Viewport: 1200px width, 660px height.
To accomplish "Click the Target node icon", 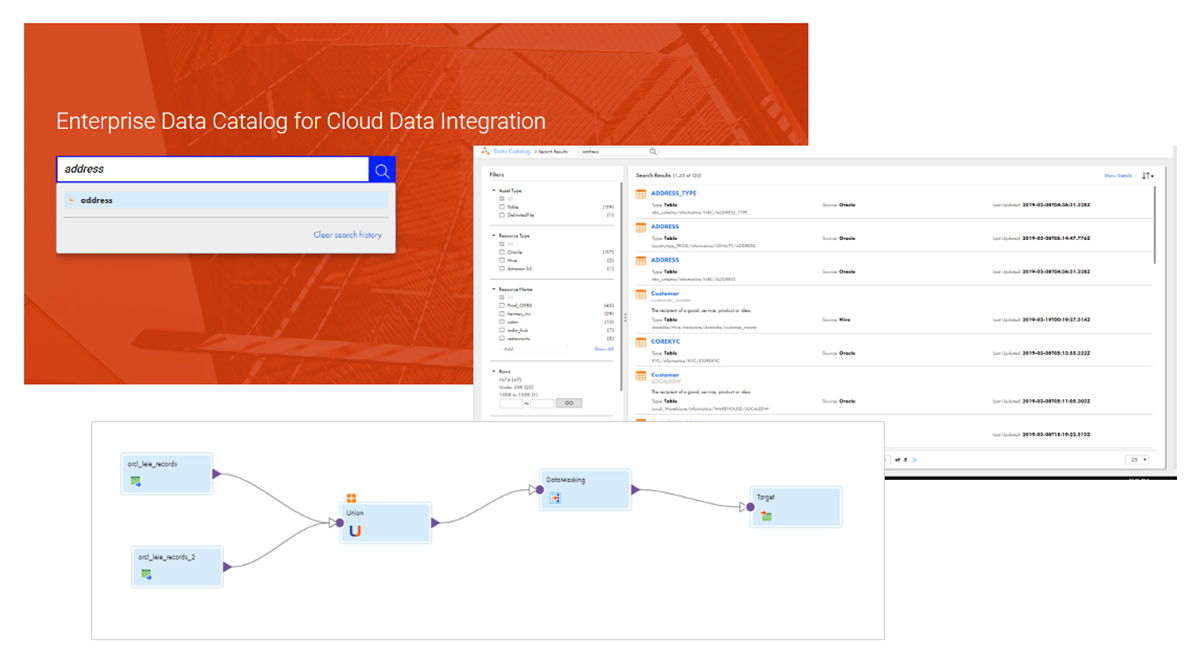I will [x=766, y=515].
